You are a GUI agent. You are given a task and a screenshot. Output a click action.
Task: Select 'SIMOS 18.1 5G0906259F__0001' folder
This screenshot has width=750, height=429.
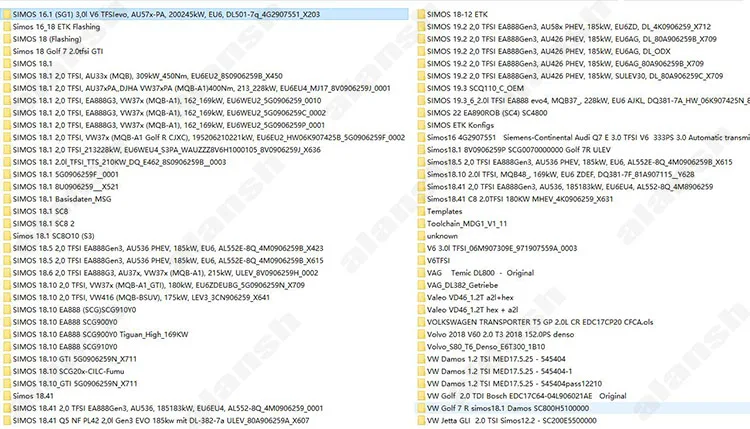(66, 175)
